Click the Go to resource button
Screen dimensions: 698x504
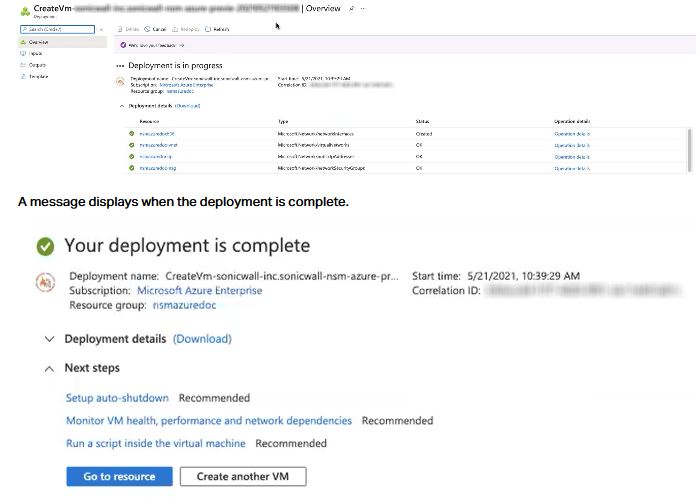pos(119,477)
